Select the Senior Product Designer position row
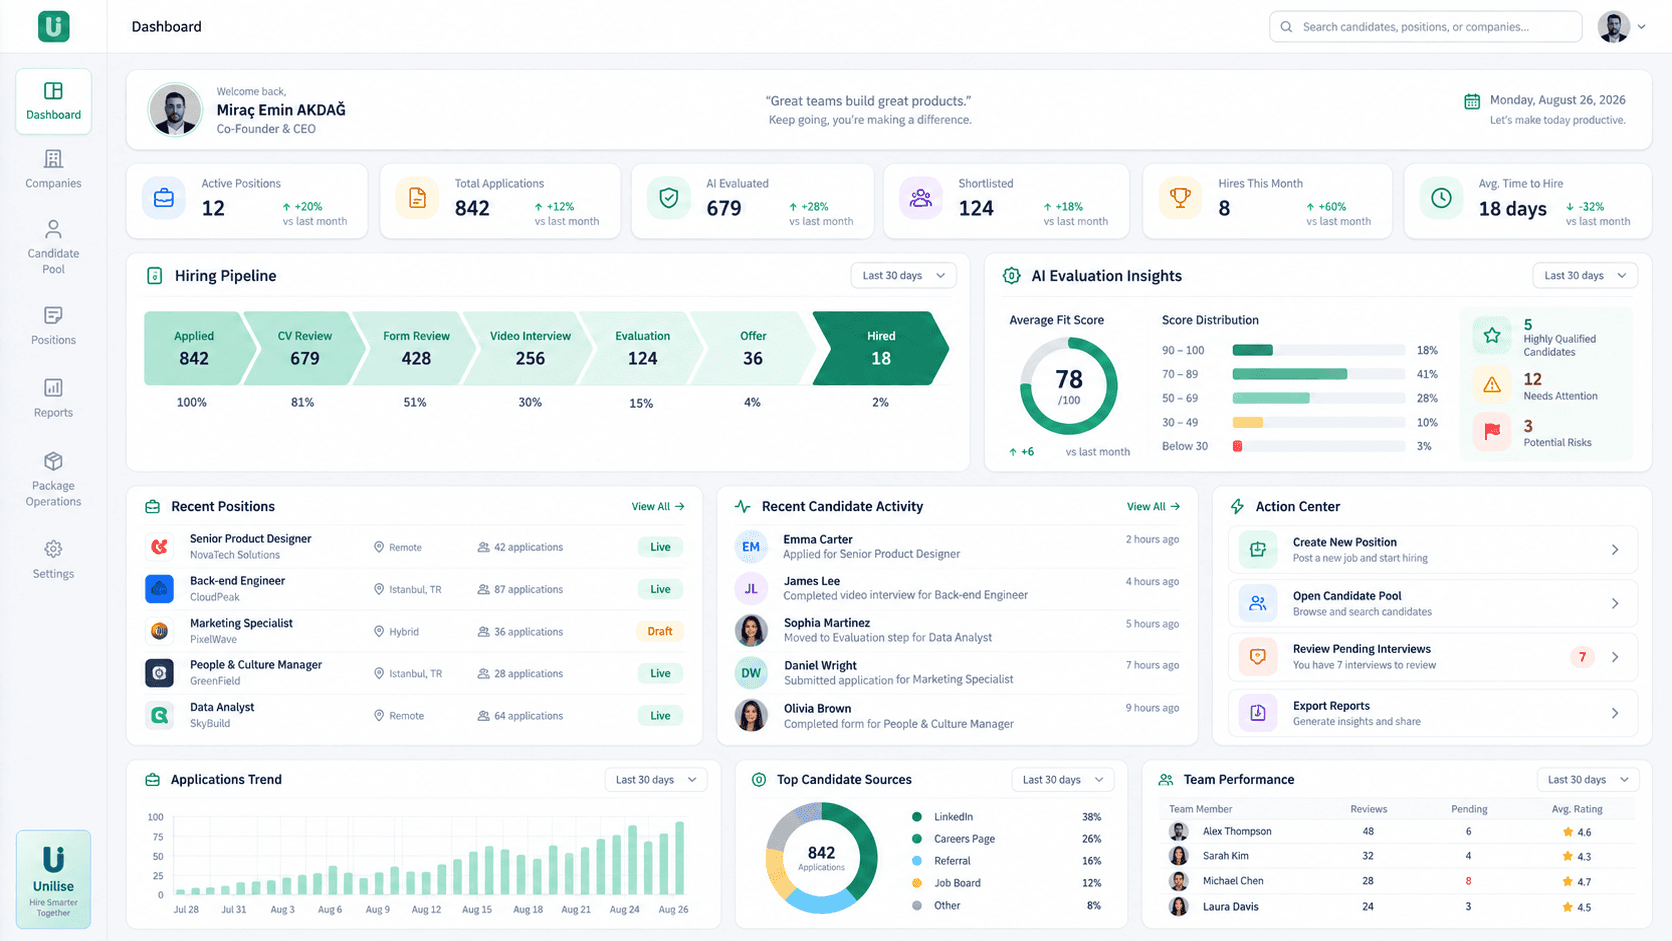Viewport: 1672px width, 941px height. (x=415, y=547)
